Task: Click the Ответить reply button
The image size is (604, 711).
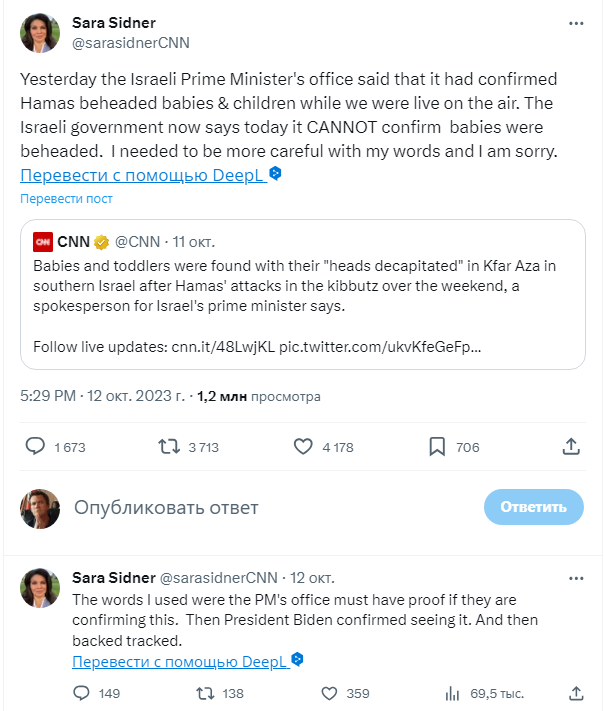Action: (533, 507)
